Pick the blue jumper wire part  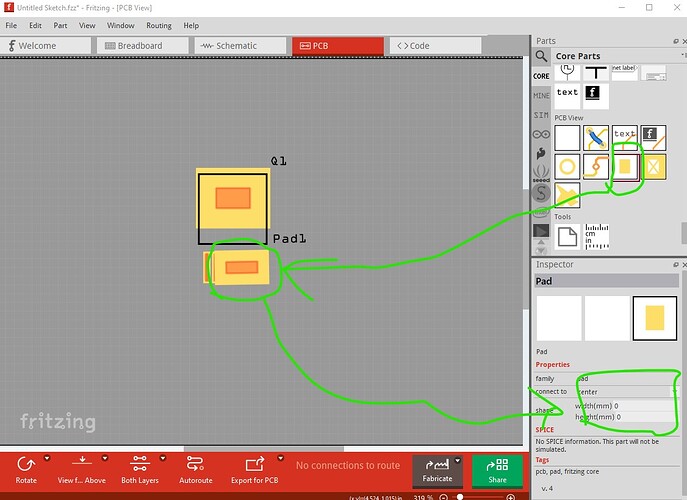click(x=596, y=138)
